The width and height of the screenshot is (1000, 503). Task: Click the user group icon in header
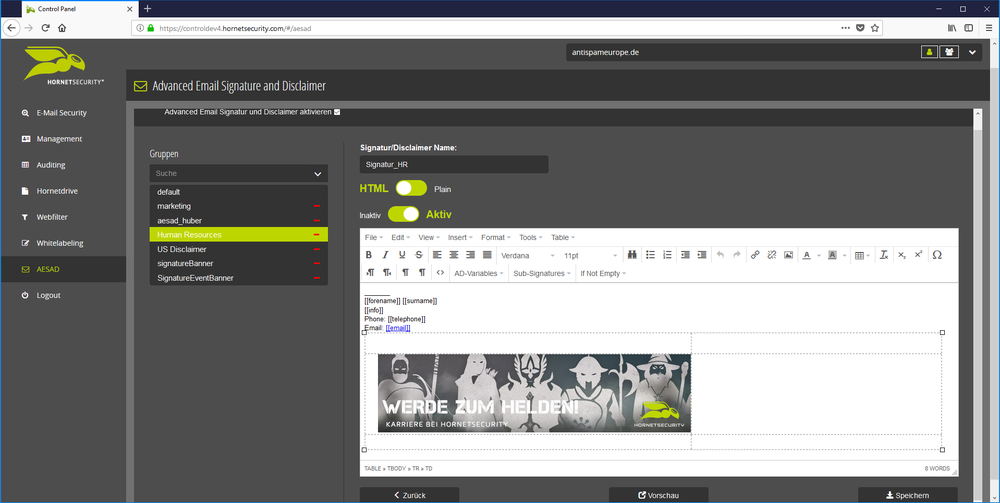pyautogui.click(x=949, y=52)
